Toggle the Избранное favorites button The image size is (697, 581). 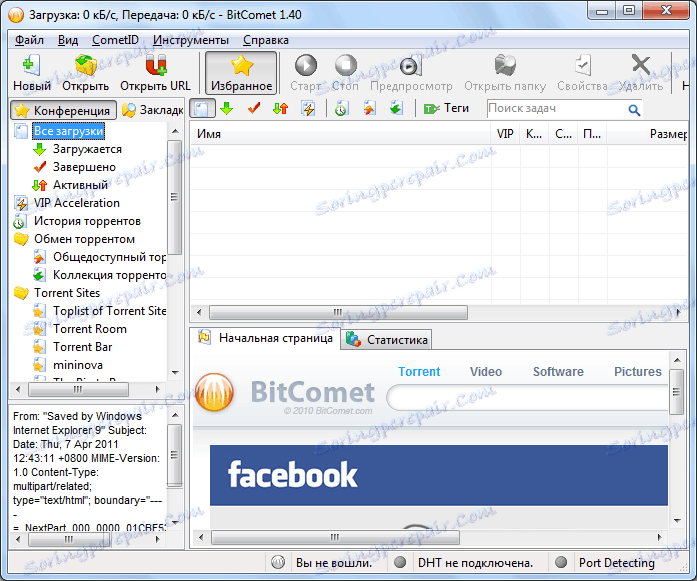(x=241, y=73)
